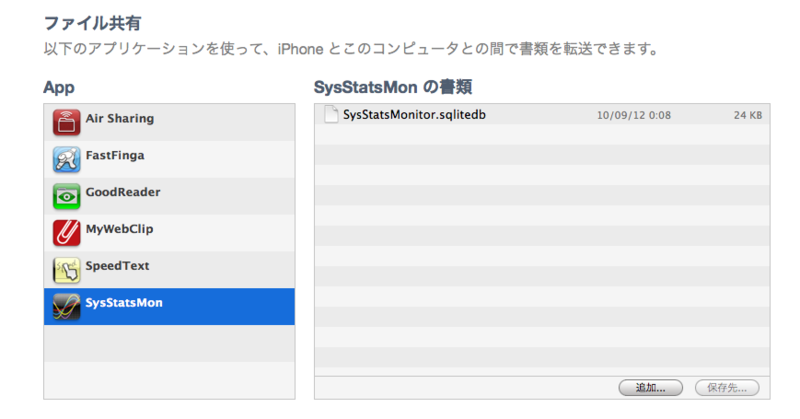This screenshot has height=419, width=800.
Task: Click the GoodReader app icon
Action: tap(67, 196)
